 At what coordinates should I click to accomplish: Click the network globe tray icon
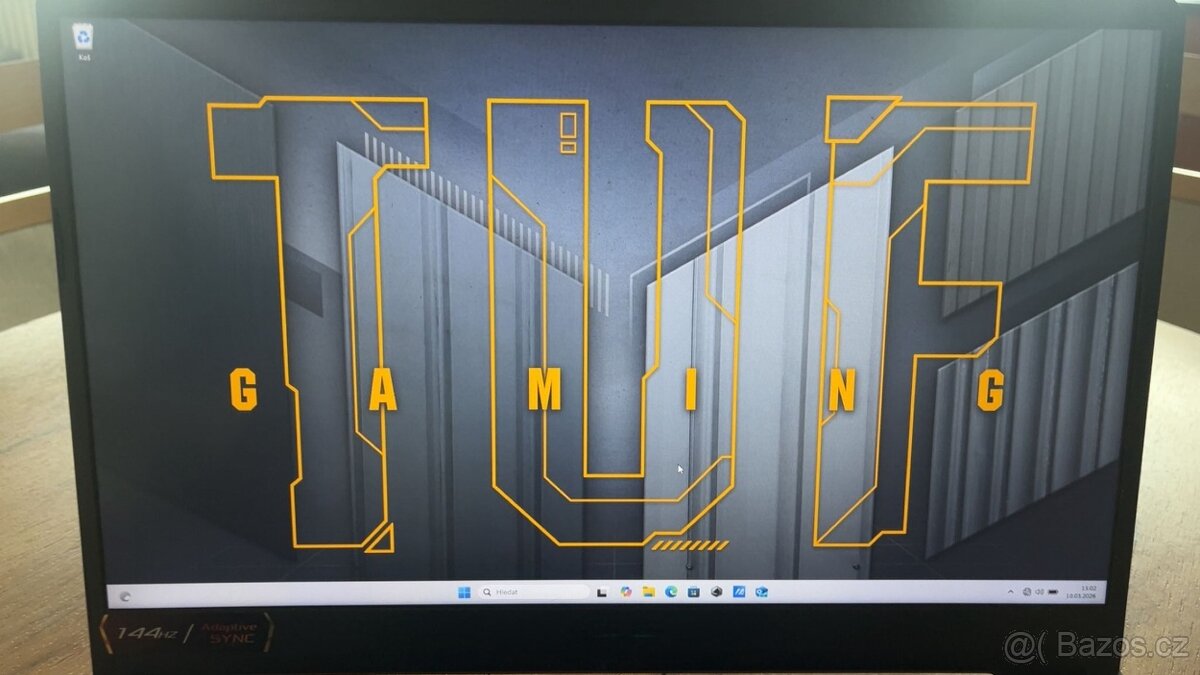click(1027, 592)
